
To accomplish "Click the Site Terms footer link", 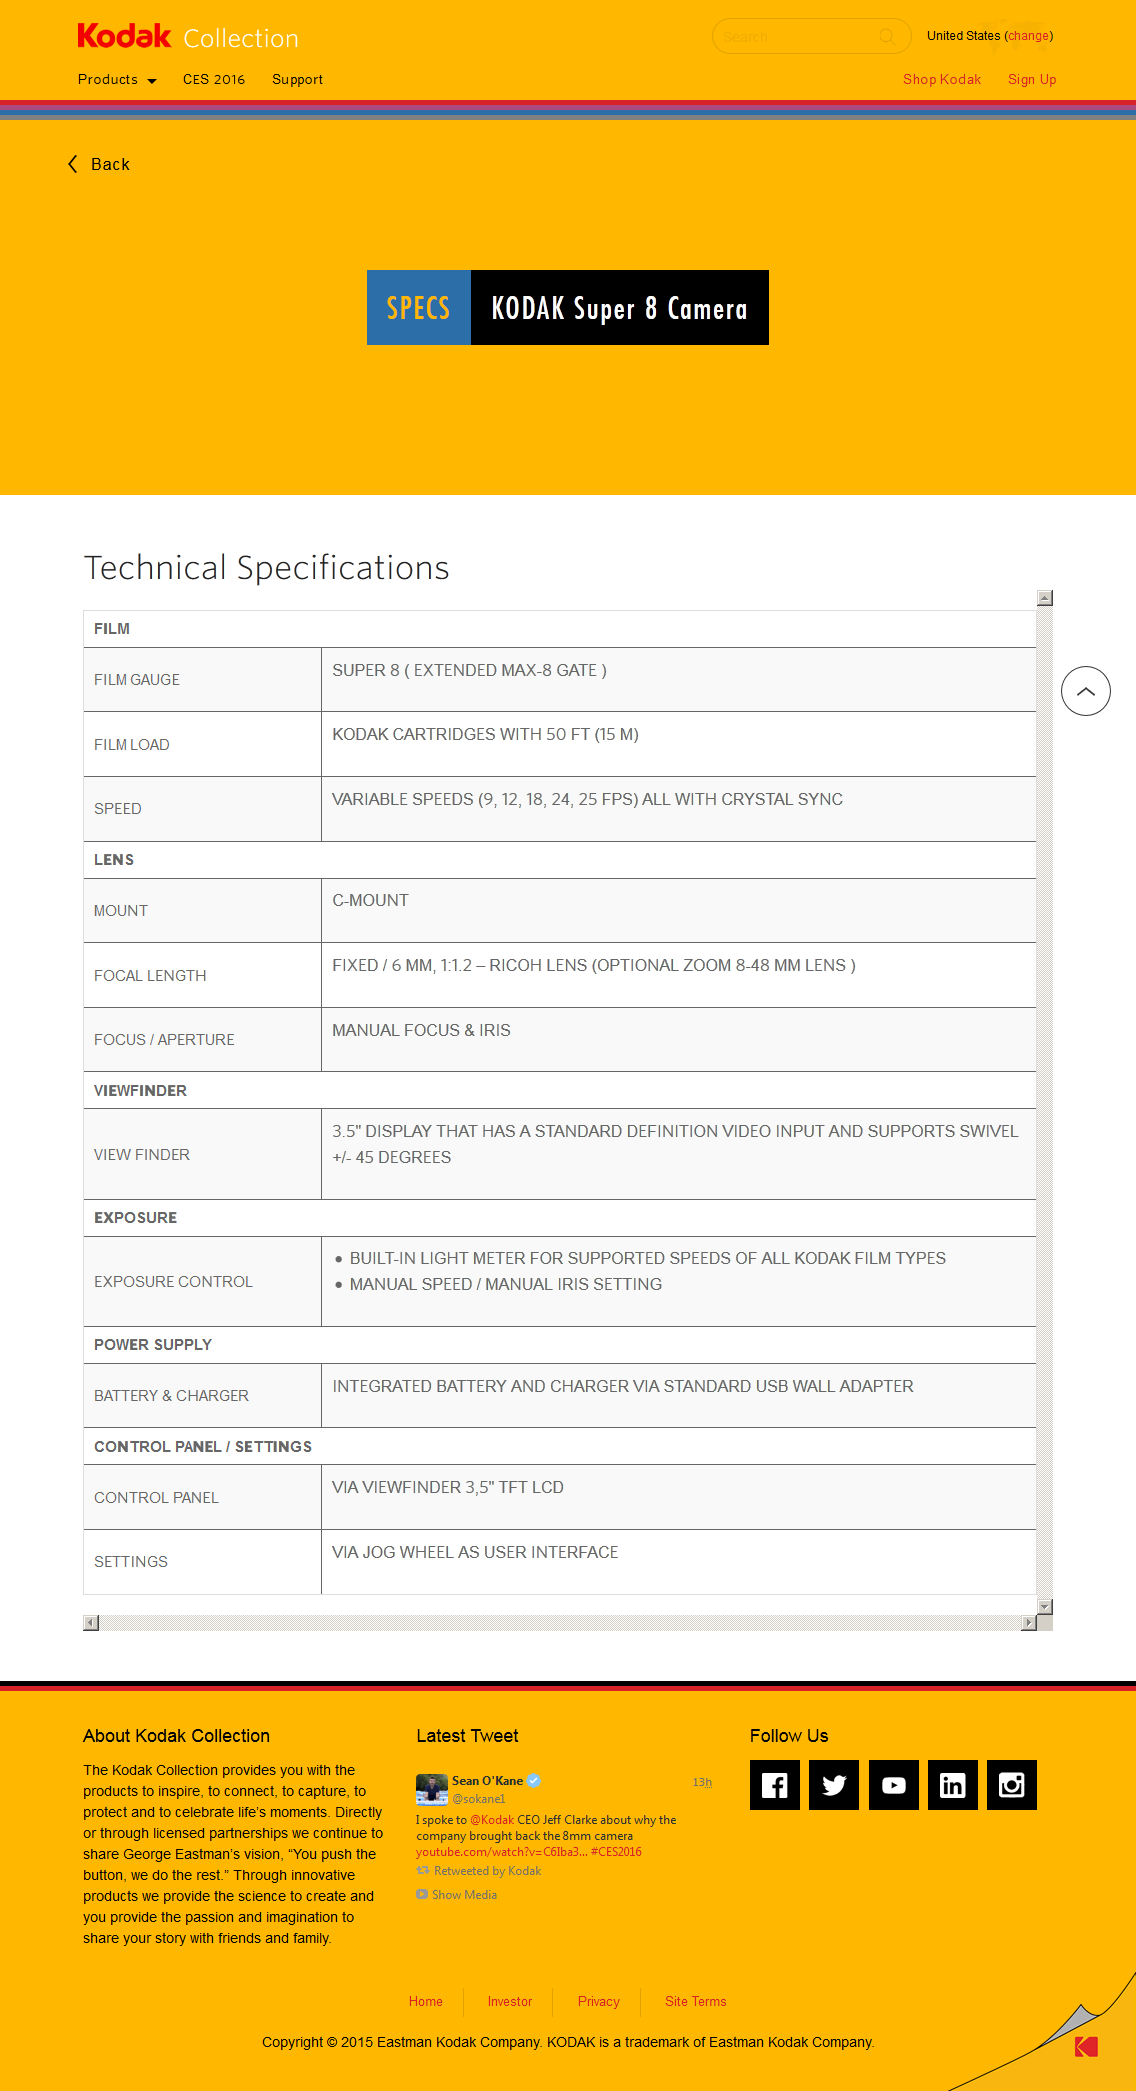I will pos(696,2001).
